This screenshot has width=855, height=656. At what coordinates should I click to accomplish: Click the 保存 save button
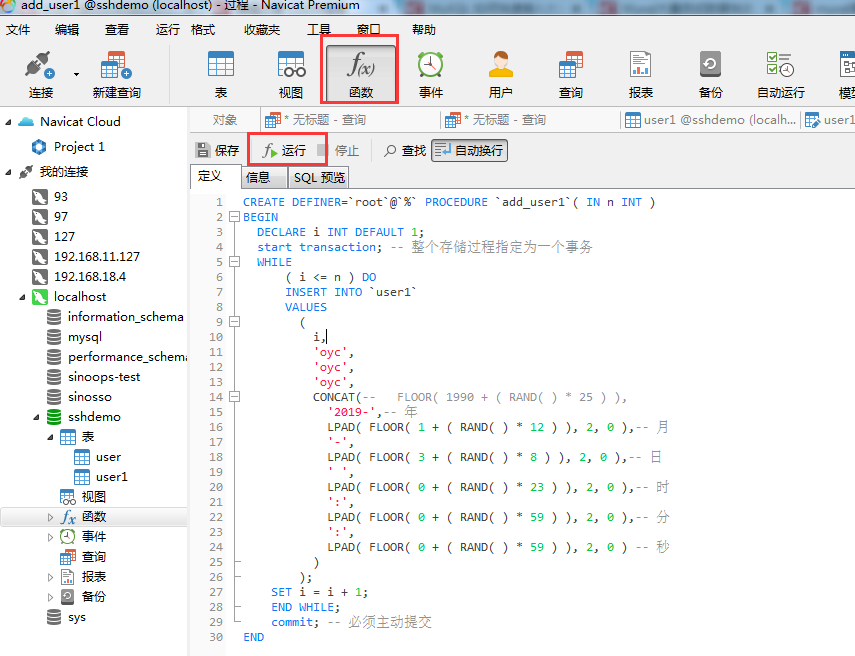pos(218,151)
